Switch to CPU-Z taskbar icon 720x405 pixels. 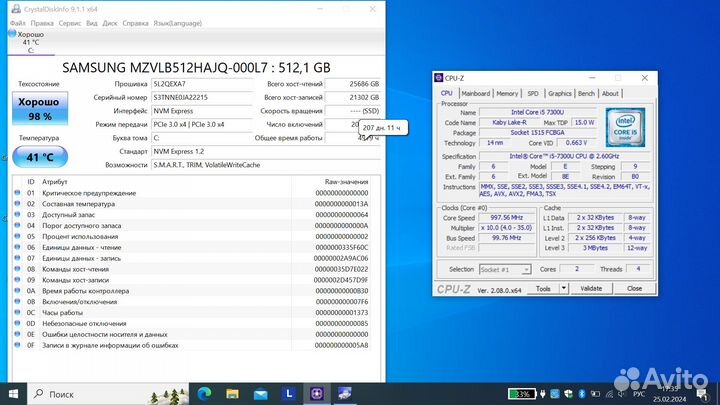[x=316, y=394]
